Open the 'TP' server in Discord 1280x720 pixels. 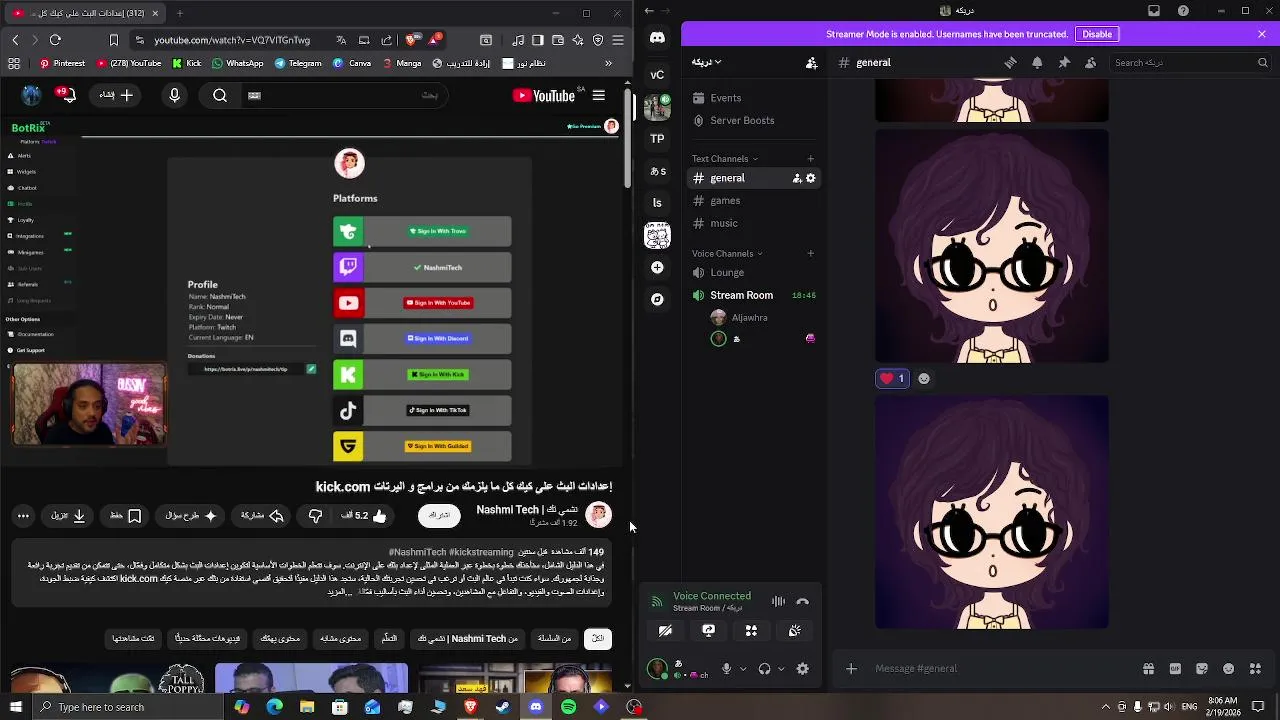(657, 139)
